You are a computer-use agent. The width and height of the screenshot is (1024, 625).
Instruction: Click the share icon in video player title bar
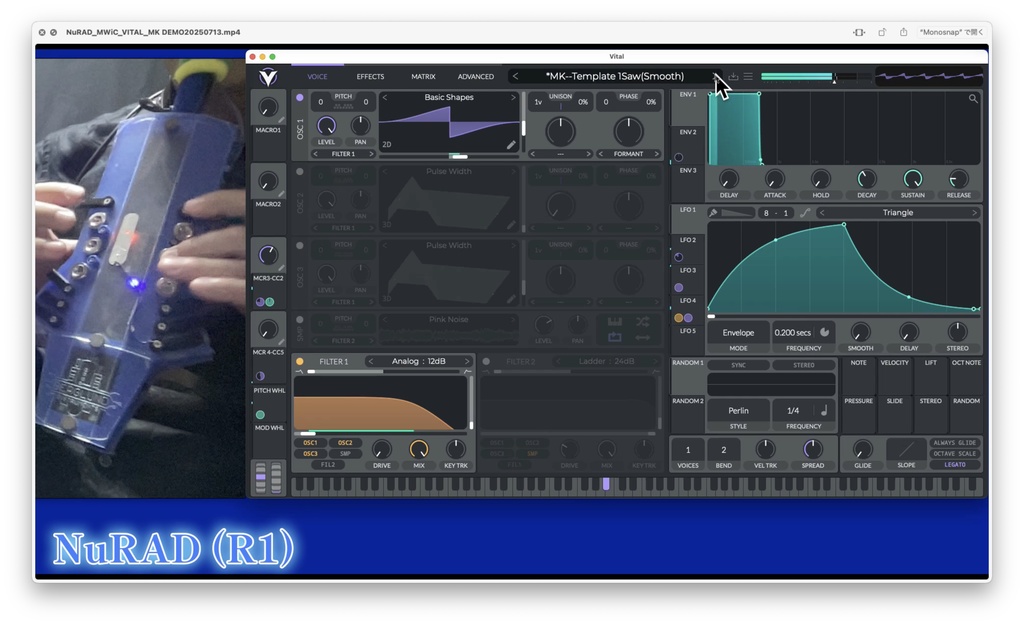click(x=904, y=32)
